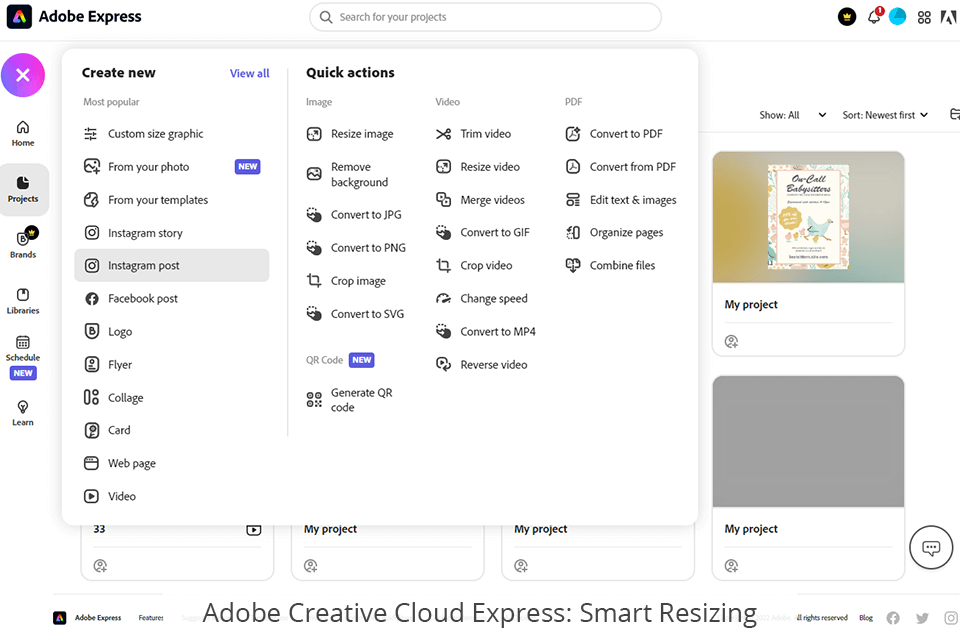Select Crop video quick action
The height and width of the screenshot is (640, 960).
474,265
